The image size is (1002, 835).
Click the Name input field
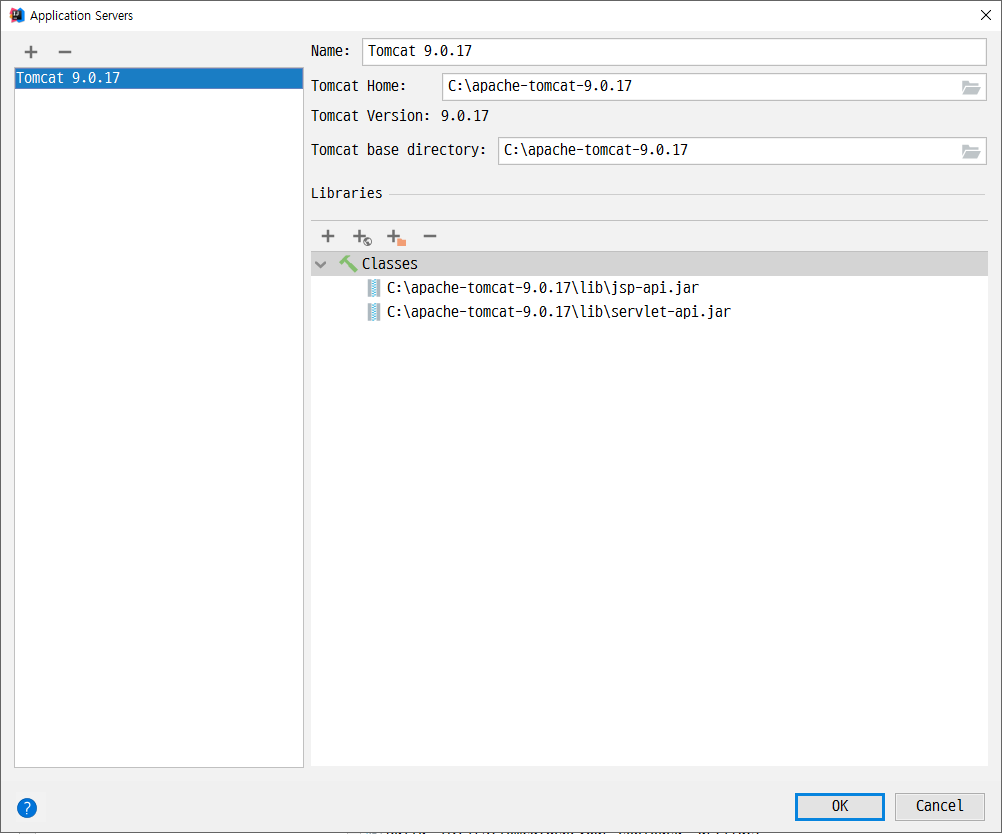pyautogui.click(x=674, y=52)
